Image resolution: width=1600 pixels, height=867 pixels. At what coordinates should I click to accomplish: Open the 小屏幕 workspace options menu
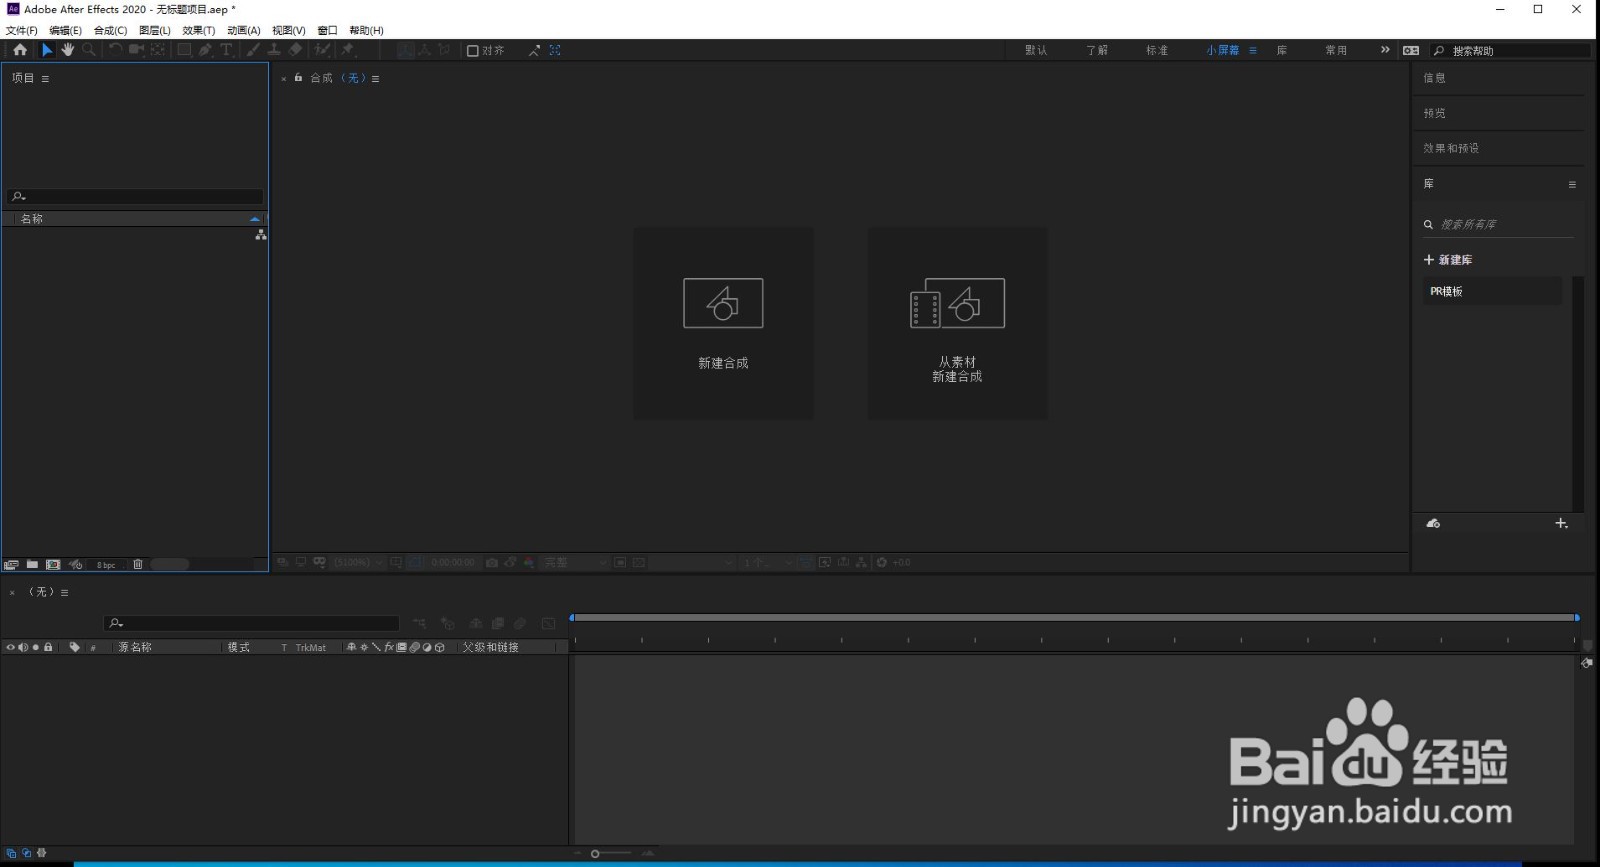coord(1252,50)
